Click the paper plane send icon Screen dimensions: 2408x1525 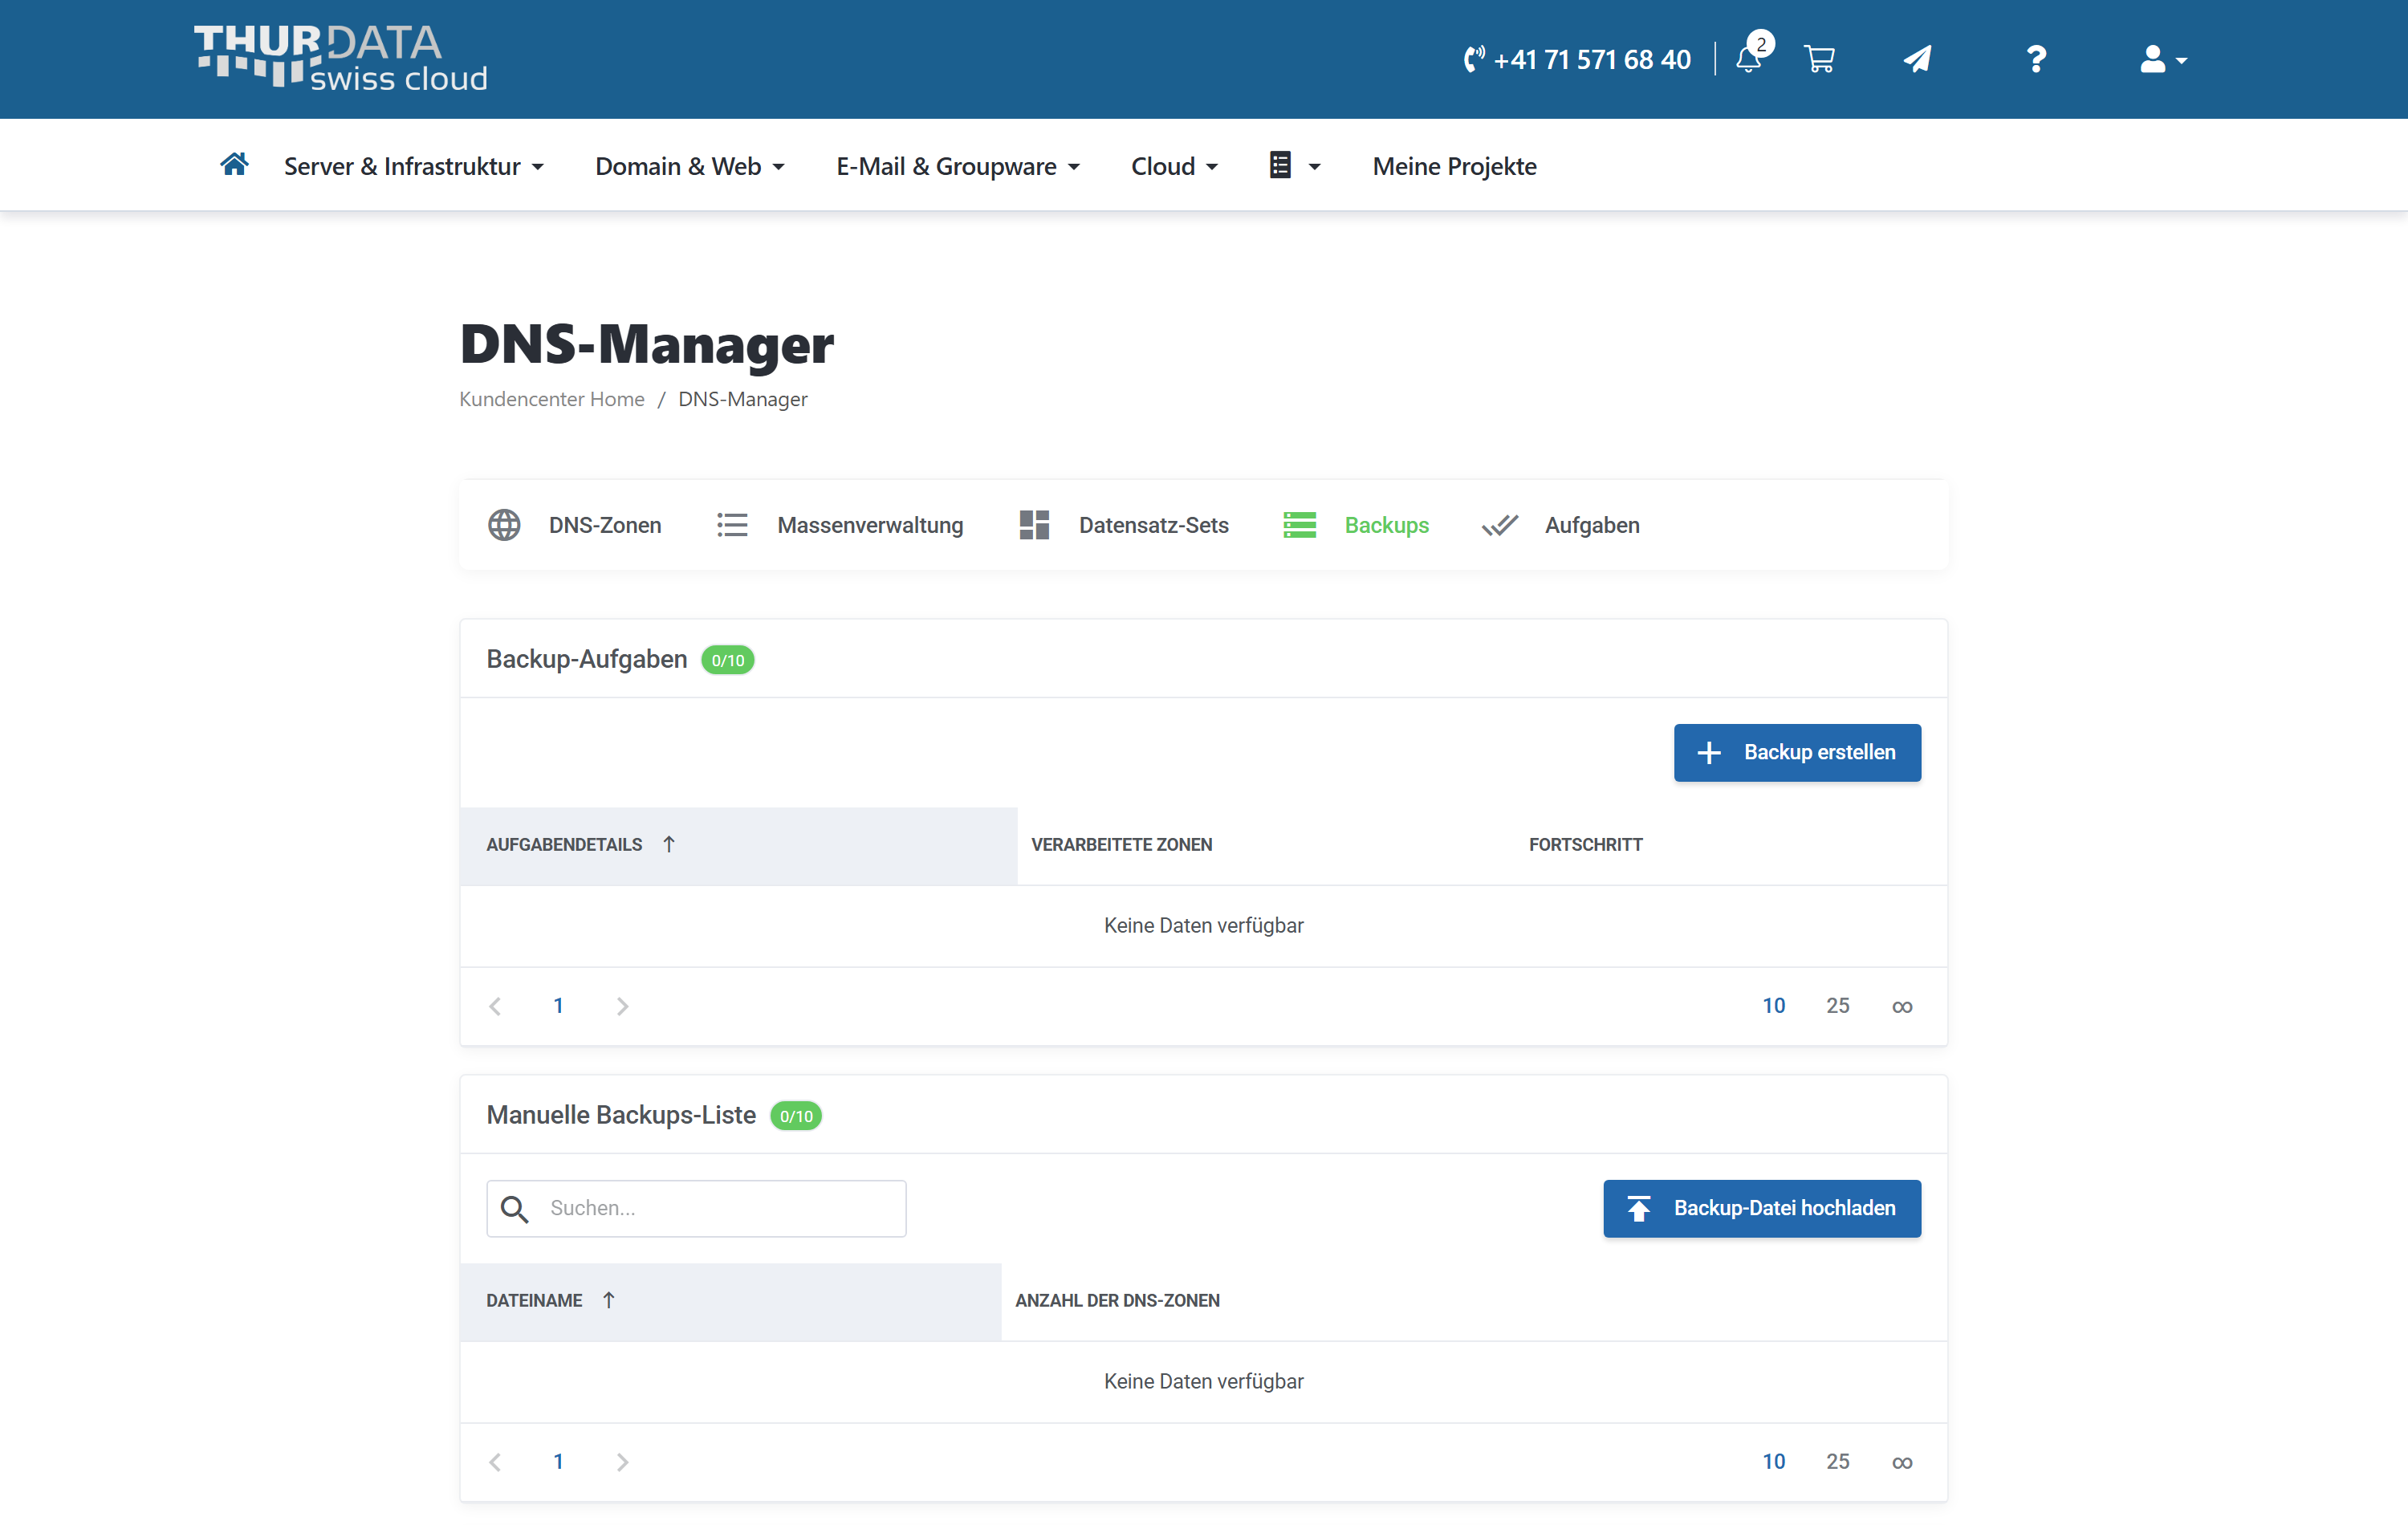(1917, 59)
